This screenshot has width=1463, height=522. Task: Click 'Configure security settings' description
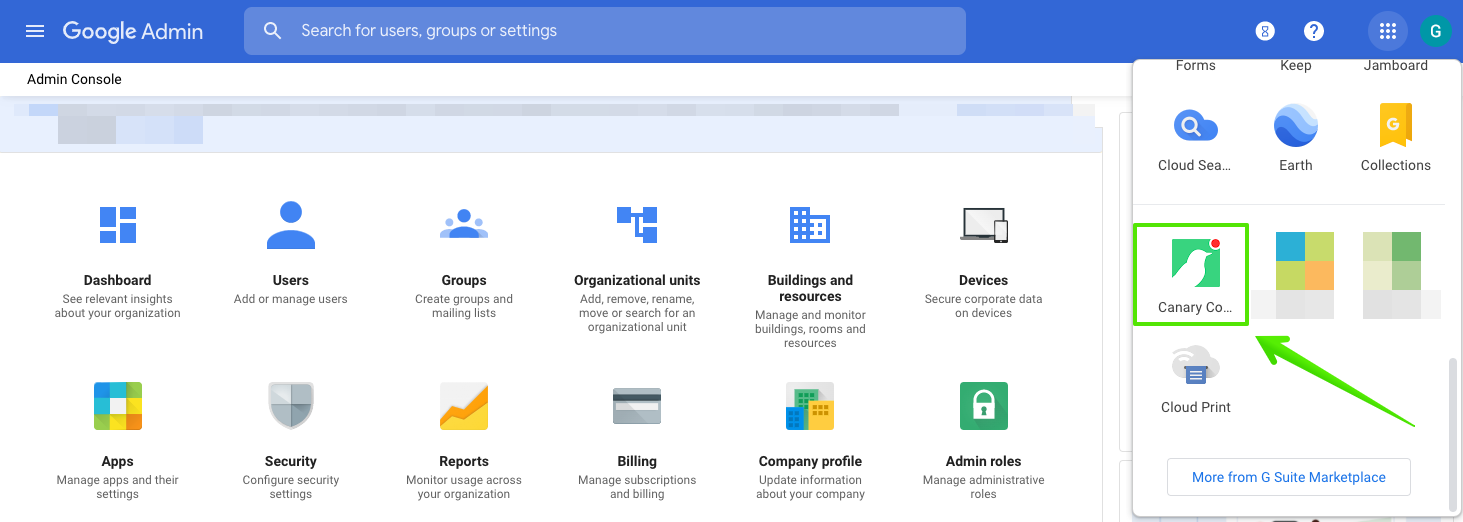[x=291, y=487]
